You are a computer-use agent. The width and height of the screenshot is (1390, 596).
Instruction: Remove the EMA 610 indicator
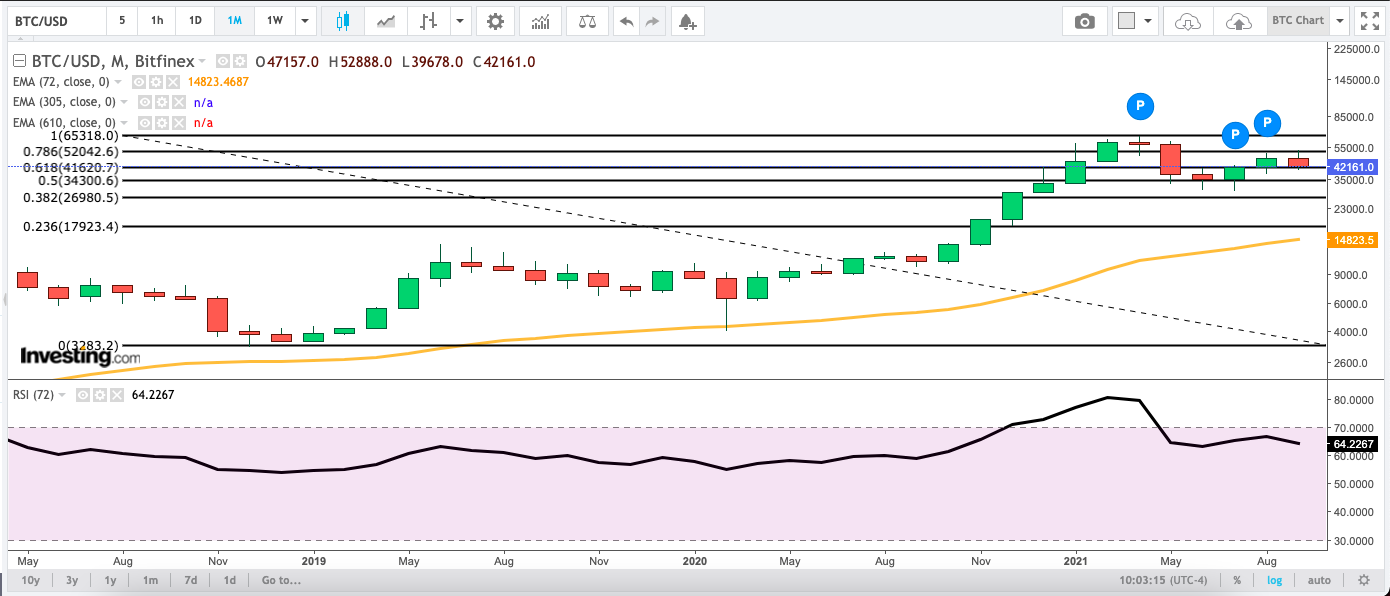pyautogui.click(x=177, y=122)
